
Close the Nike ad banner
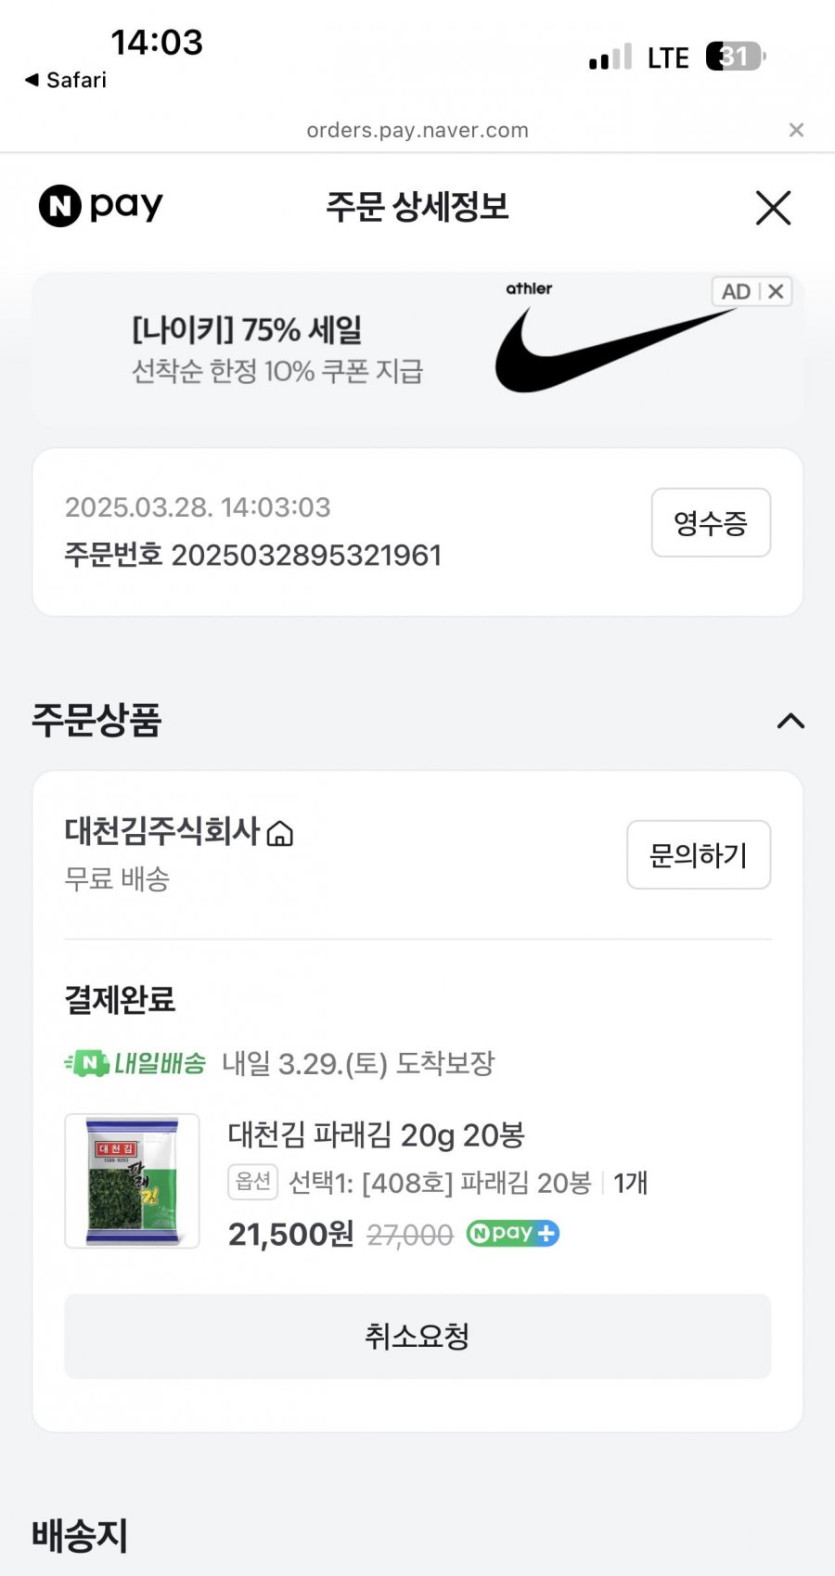pos(776,291)
